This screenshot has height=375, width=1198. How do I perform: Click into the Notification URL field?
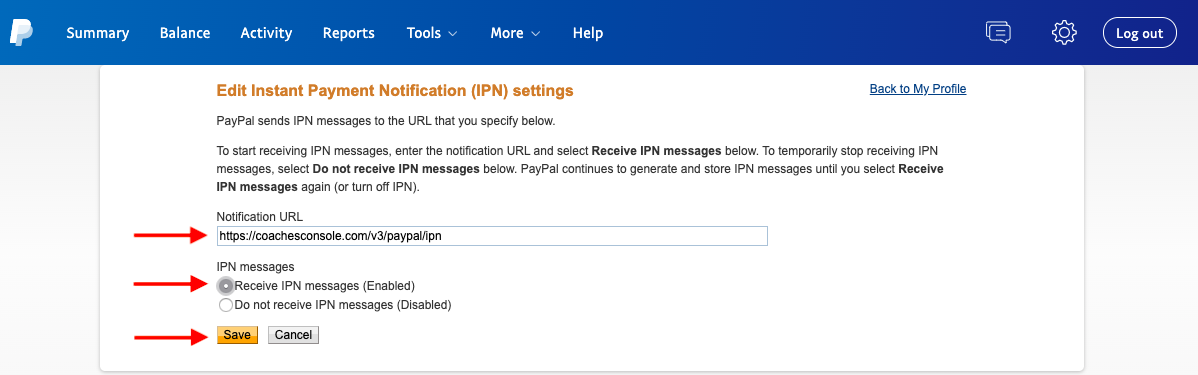point(492,236)
